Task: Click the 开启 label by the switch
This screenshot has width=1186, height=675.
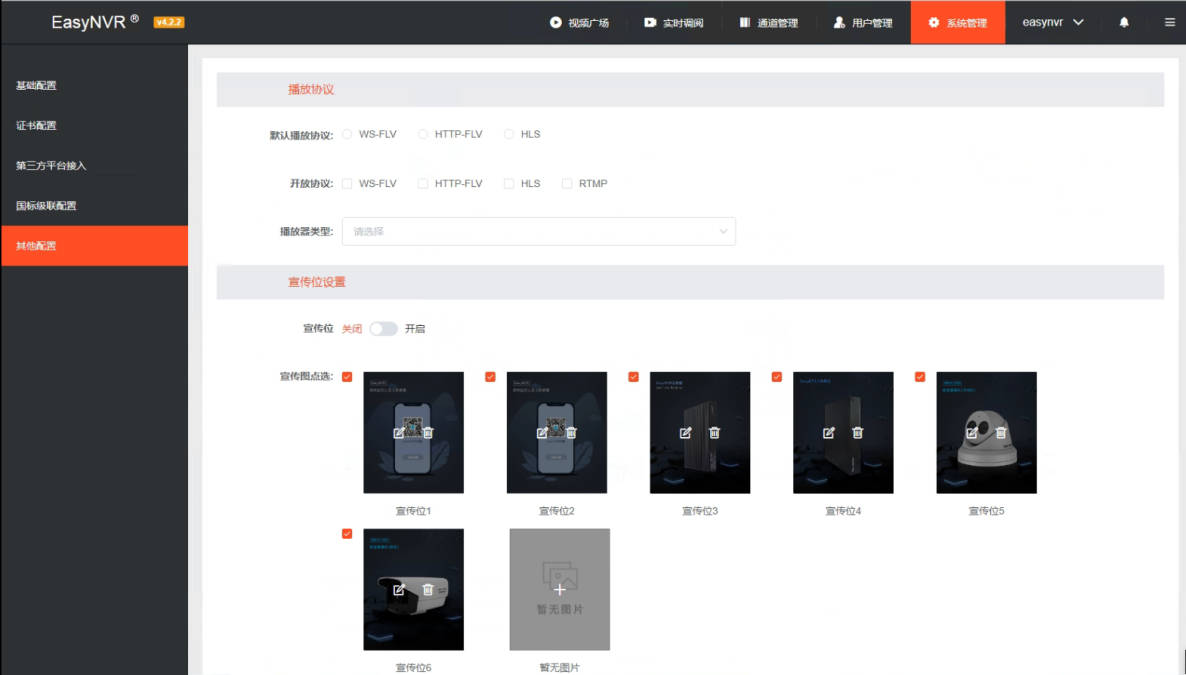Action: [x=414, y=328]
